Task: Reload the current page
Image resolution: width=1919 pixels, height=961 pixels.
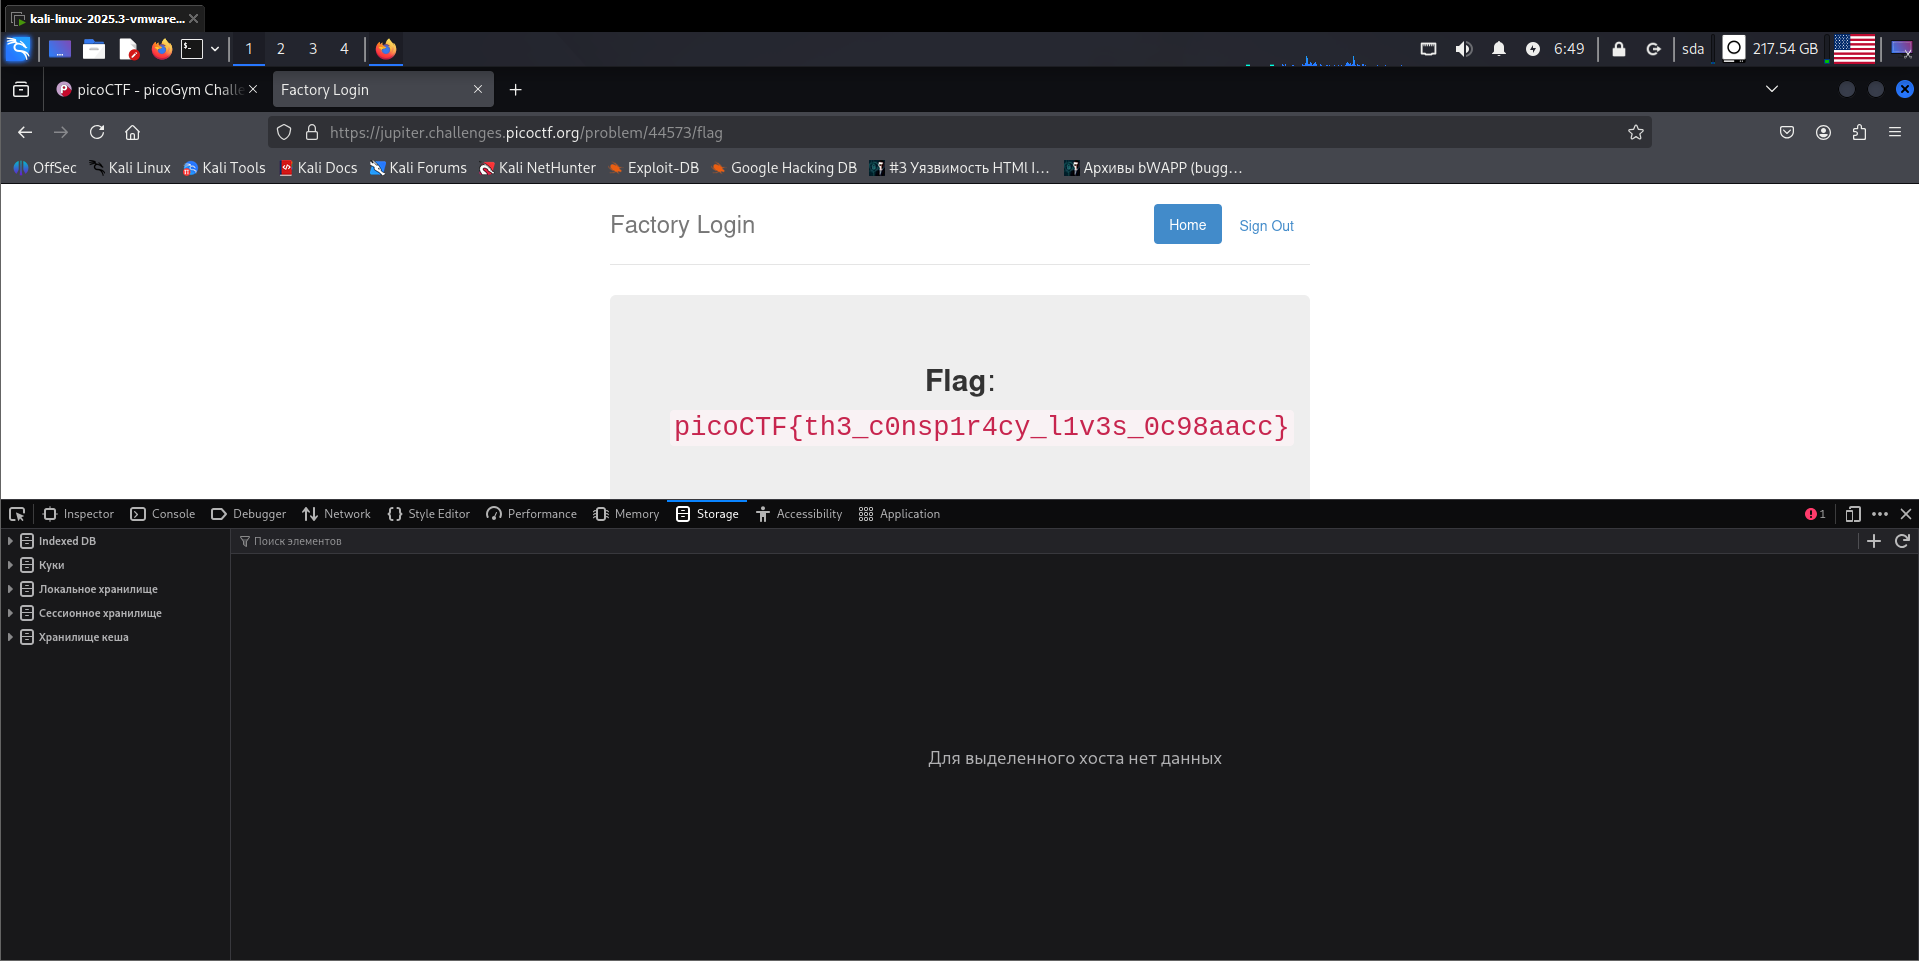Action: (x=97, y=132)
